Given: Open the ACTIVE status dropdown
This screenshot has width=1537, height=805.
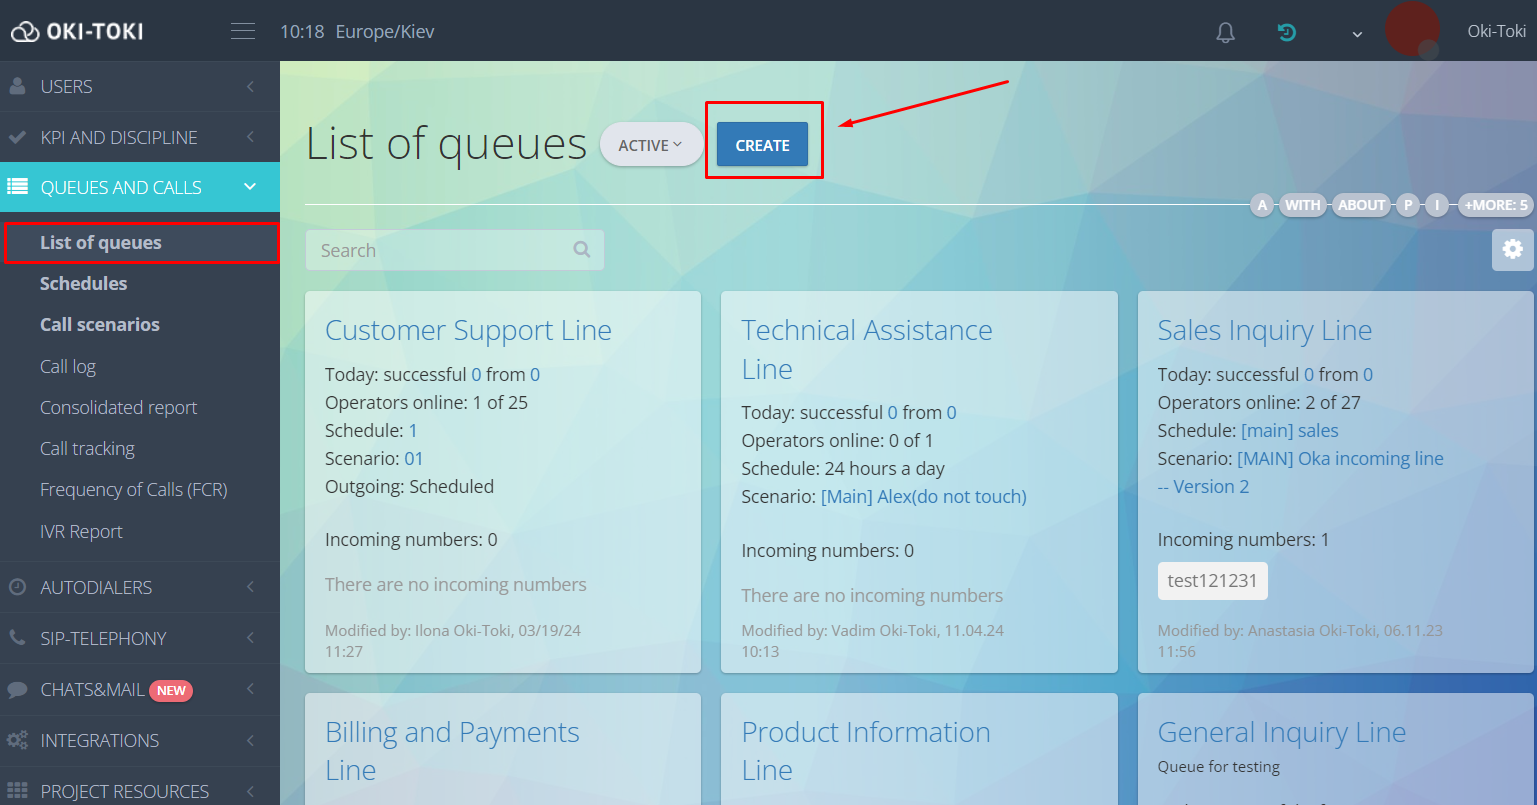Looking at the screenshot, I should coord(650,145).
